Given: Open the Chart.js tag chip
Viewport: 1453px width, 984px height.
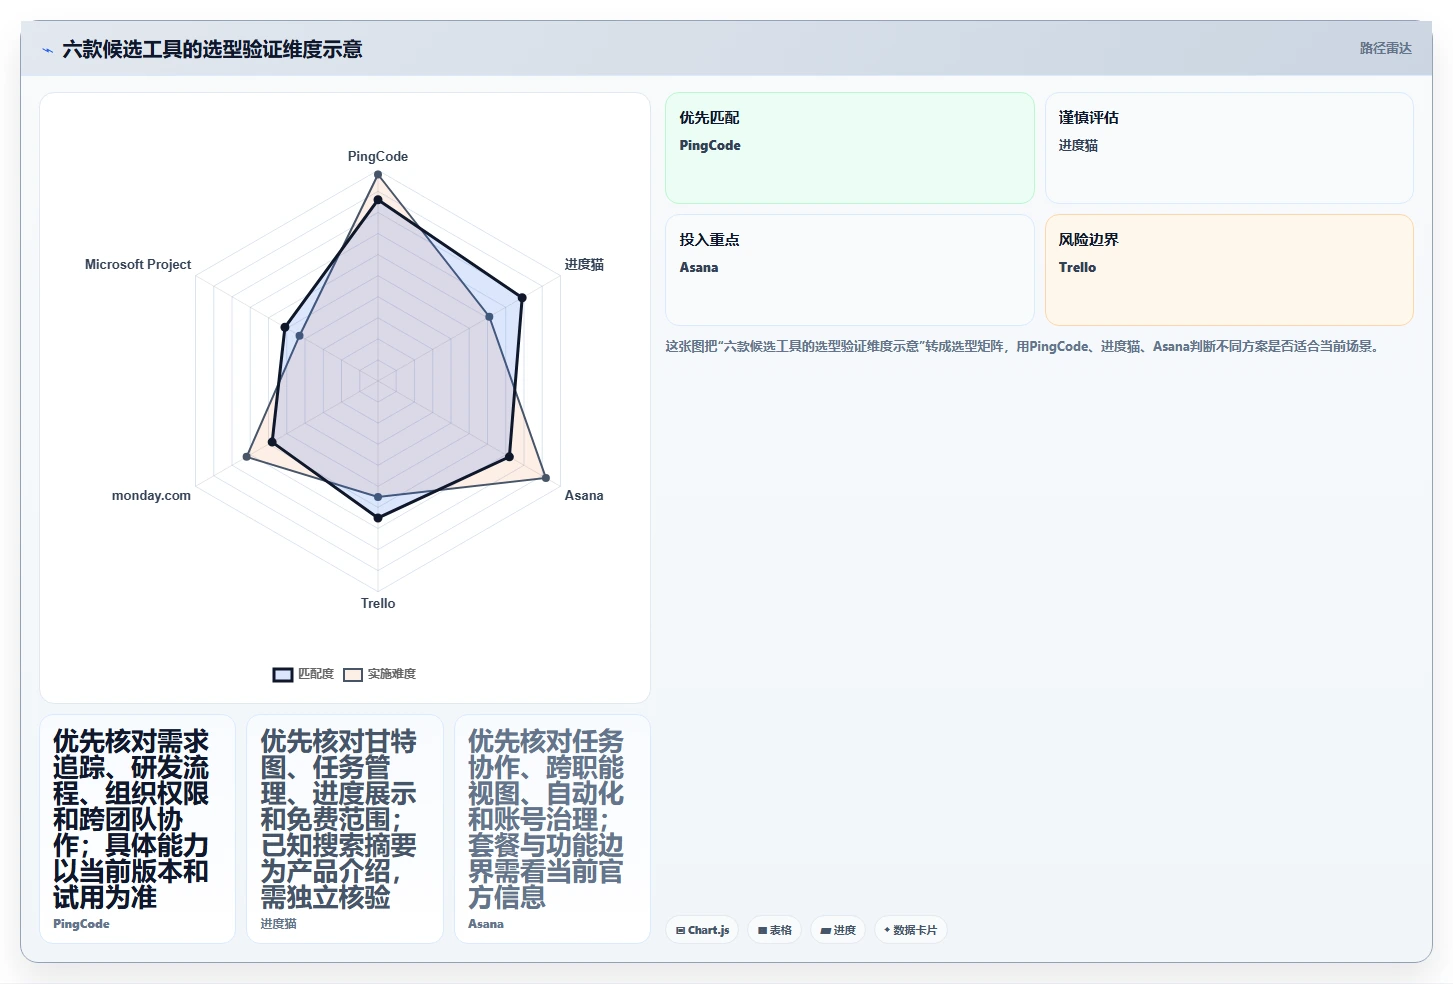Looking at the screenshot, I should (x=702, y=930).
